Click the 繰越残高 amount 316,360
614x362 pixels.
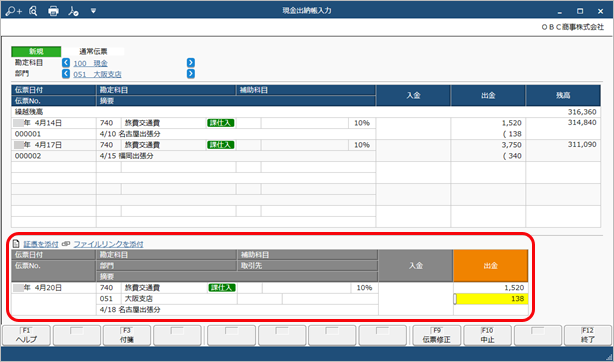click(582, 112)
